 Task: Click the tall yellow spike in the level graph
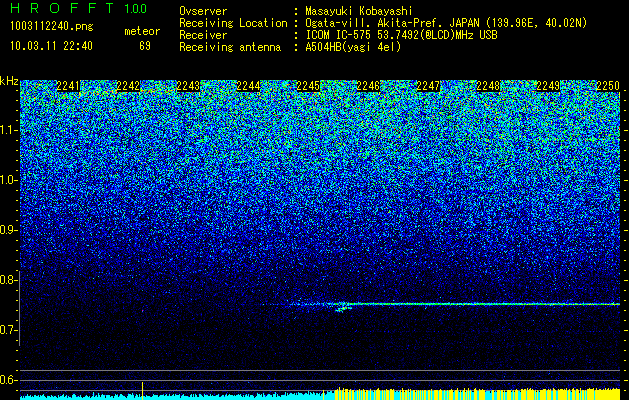pos(142,390)
